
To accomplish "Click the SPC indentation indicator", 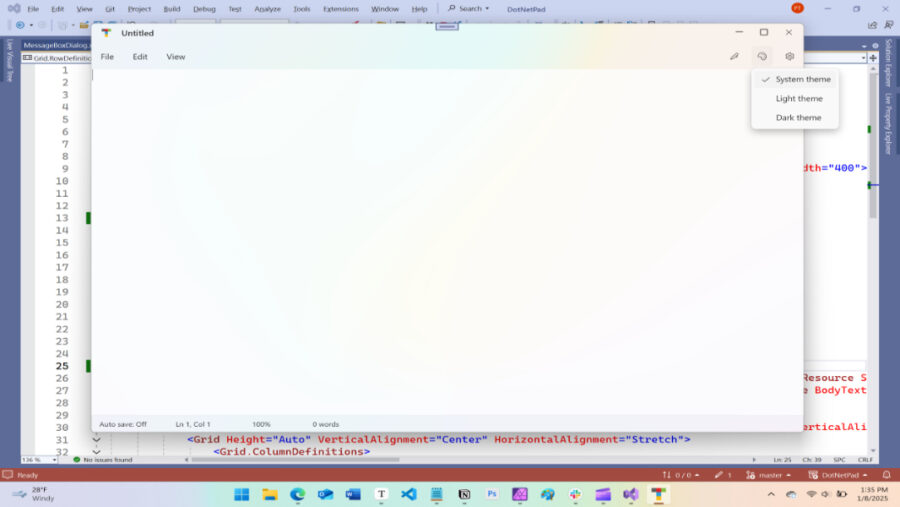I will click(x=839, y=460).
